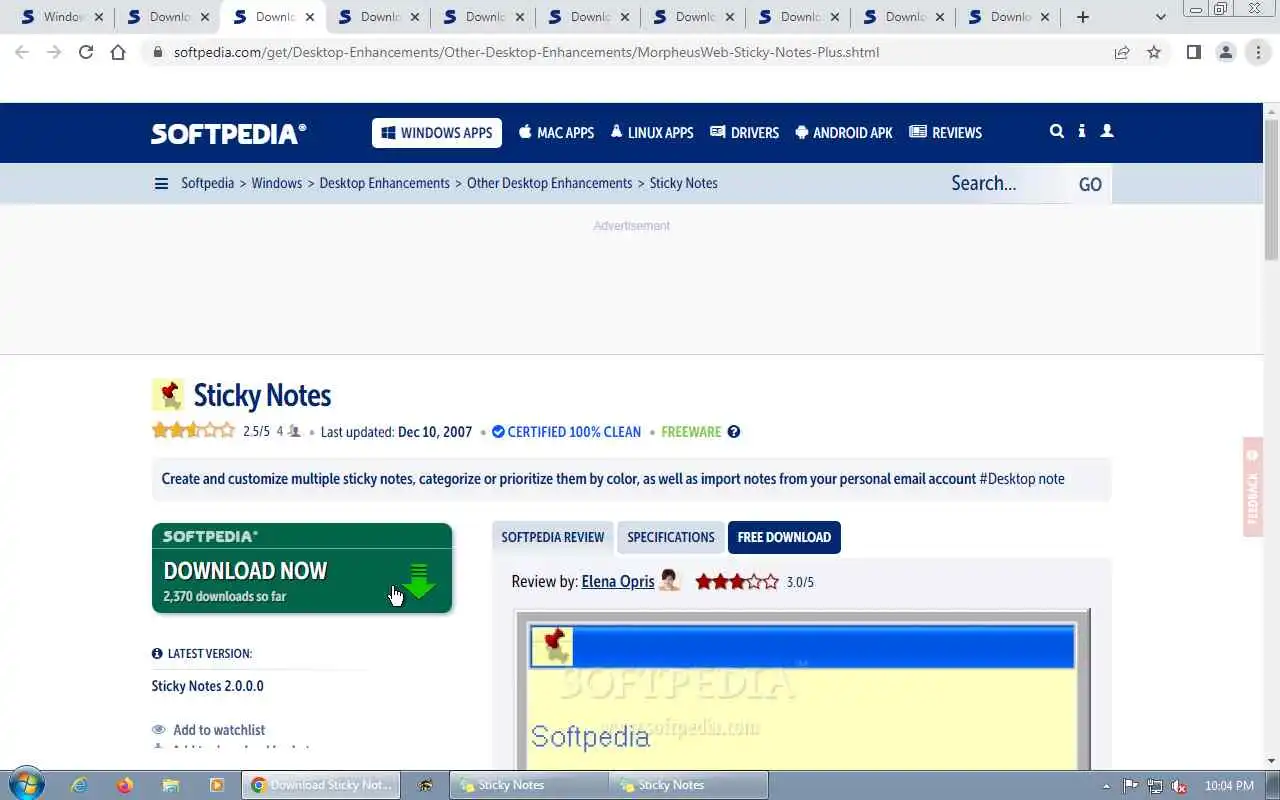Click the user votes count icon
This screenshot has height=800, width=1280.
pyautogui.click(x=294, y=432)
